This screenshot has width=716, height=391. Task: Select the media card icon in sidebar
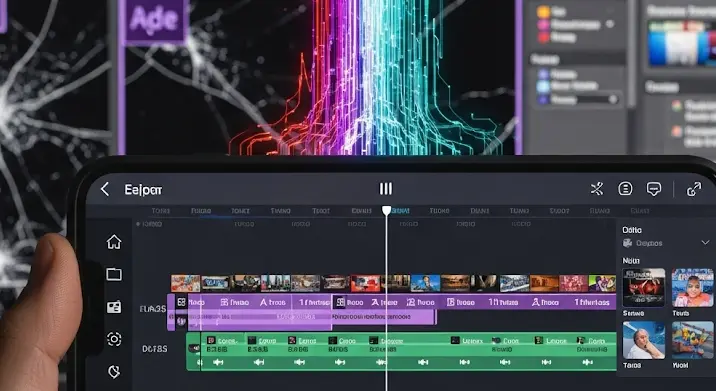point(114,307)
